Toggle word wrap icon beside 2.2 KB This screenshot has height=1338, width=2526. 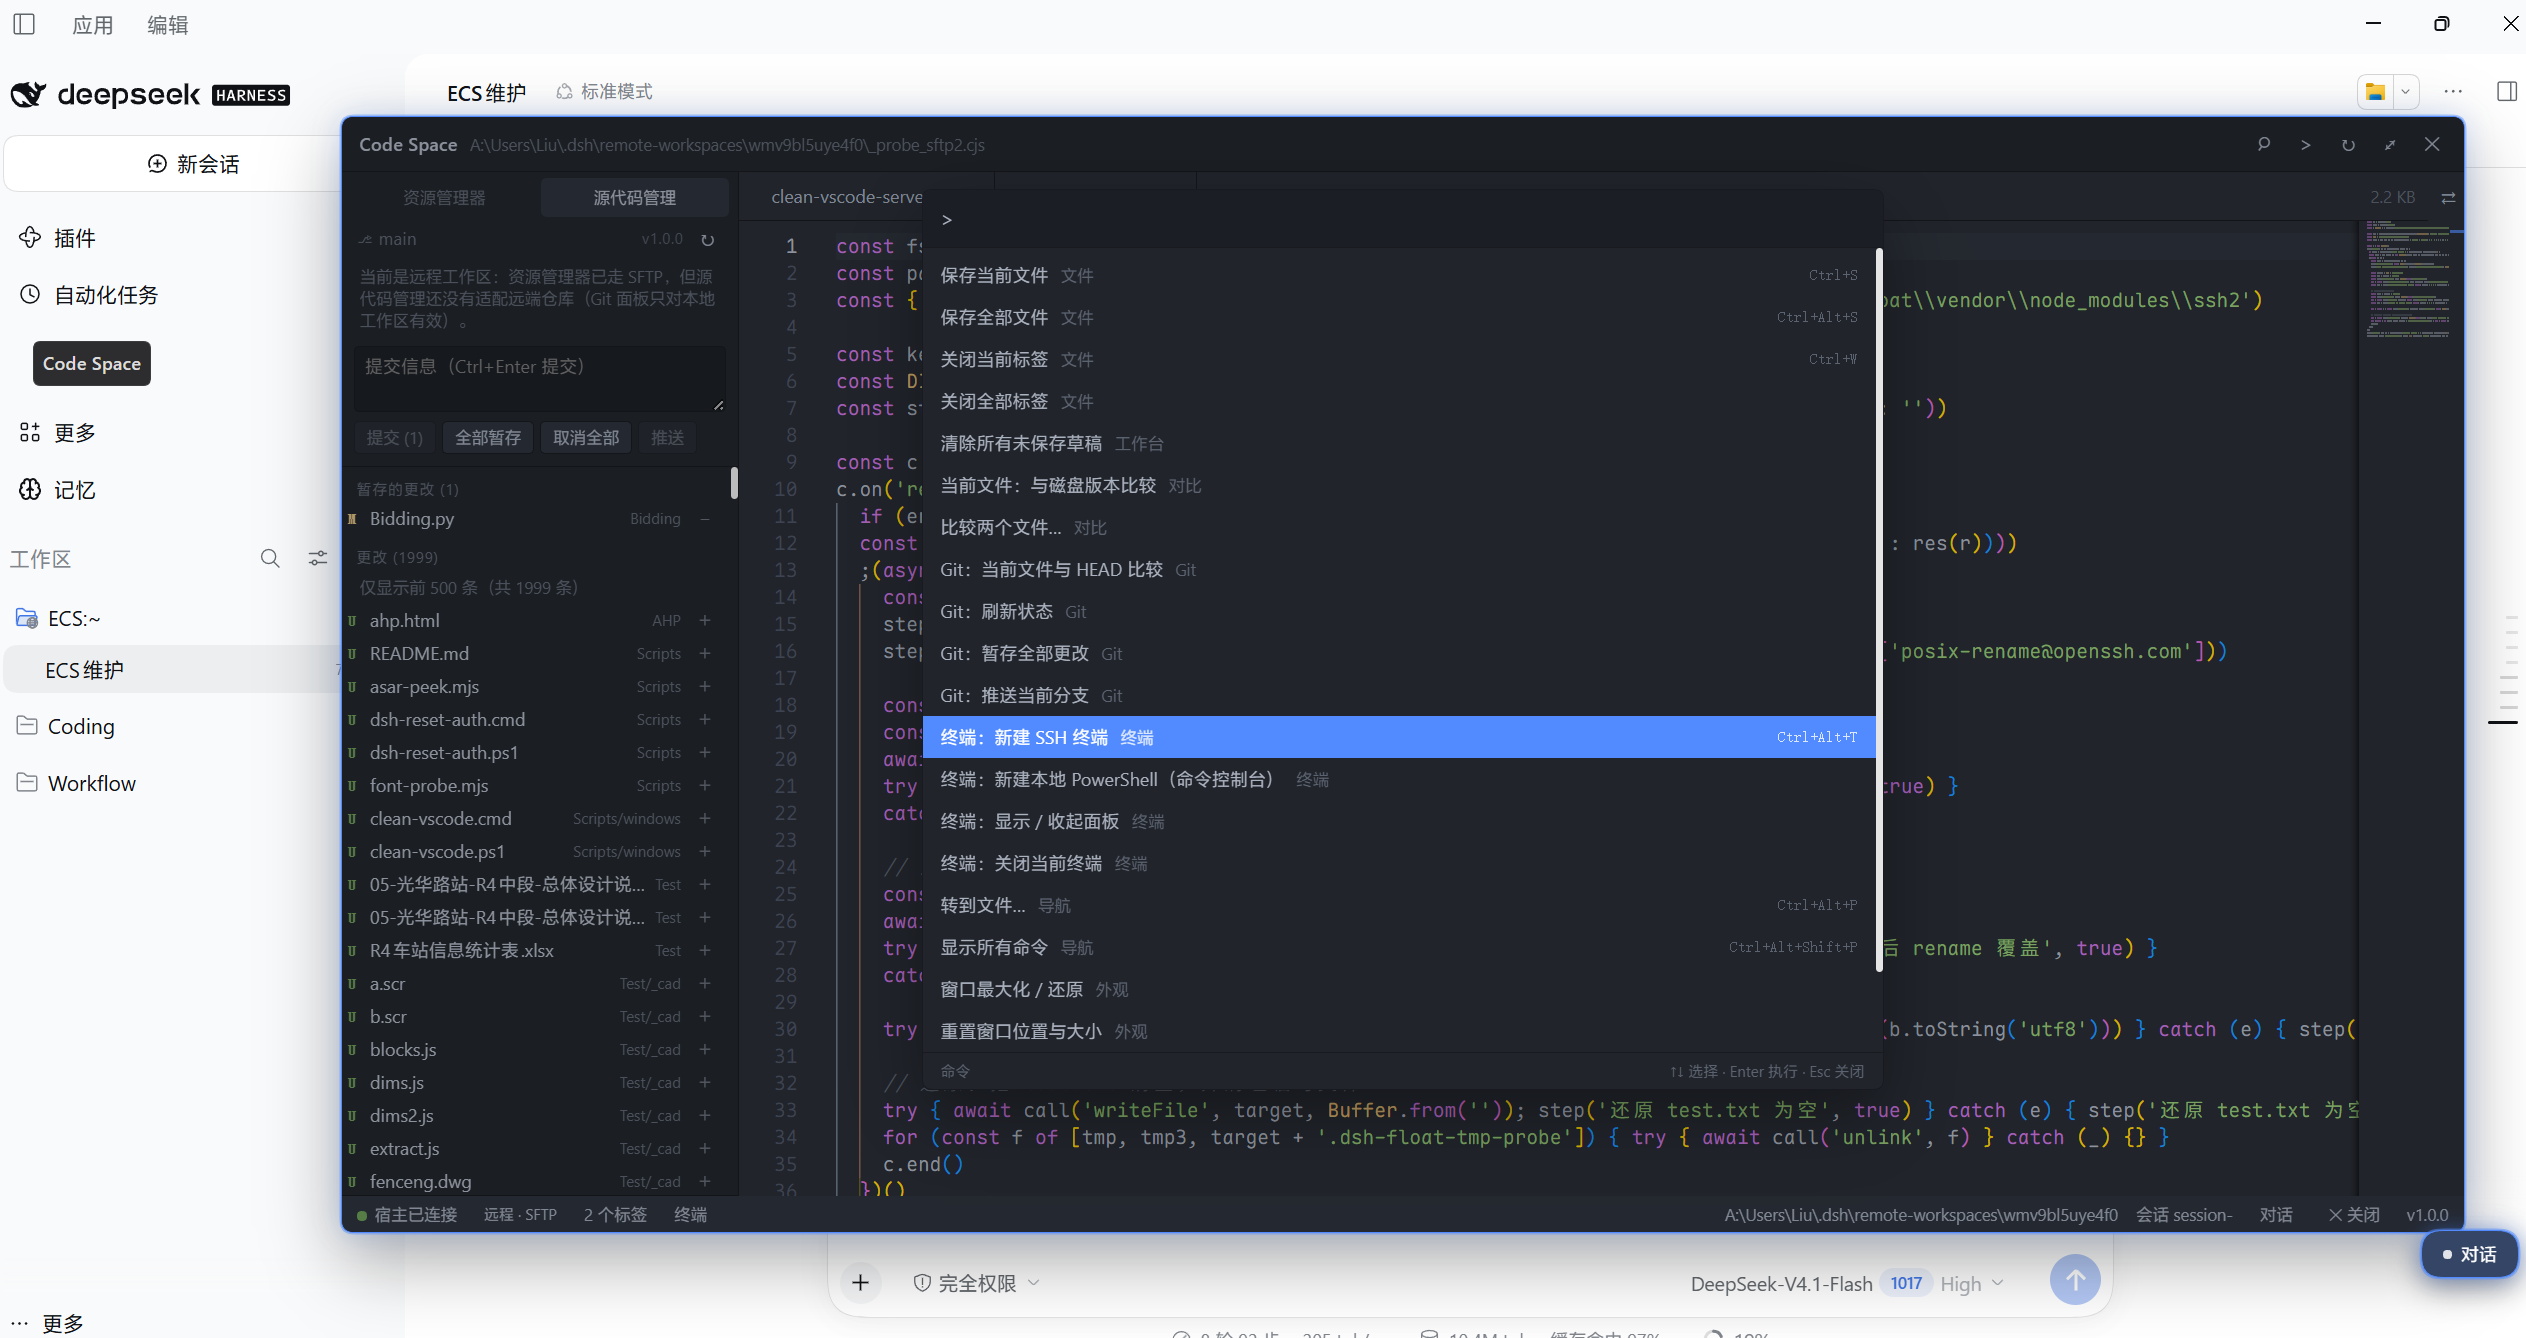pyautogui.click(x=2448, y=198)
